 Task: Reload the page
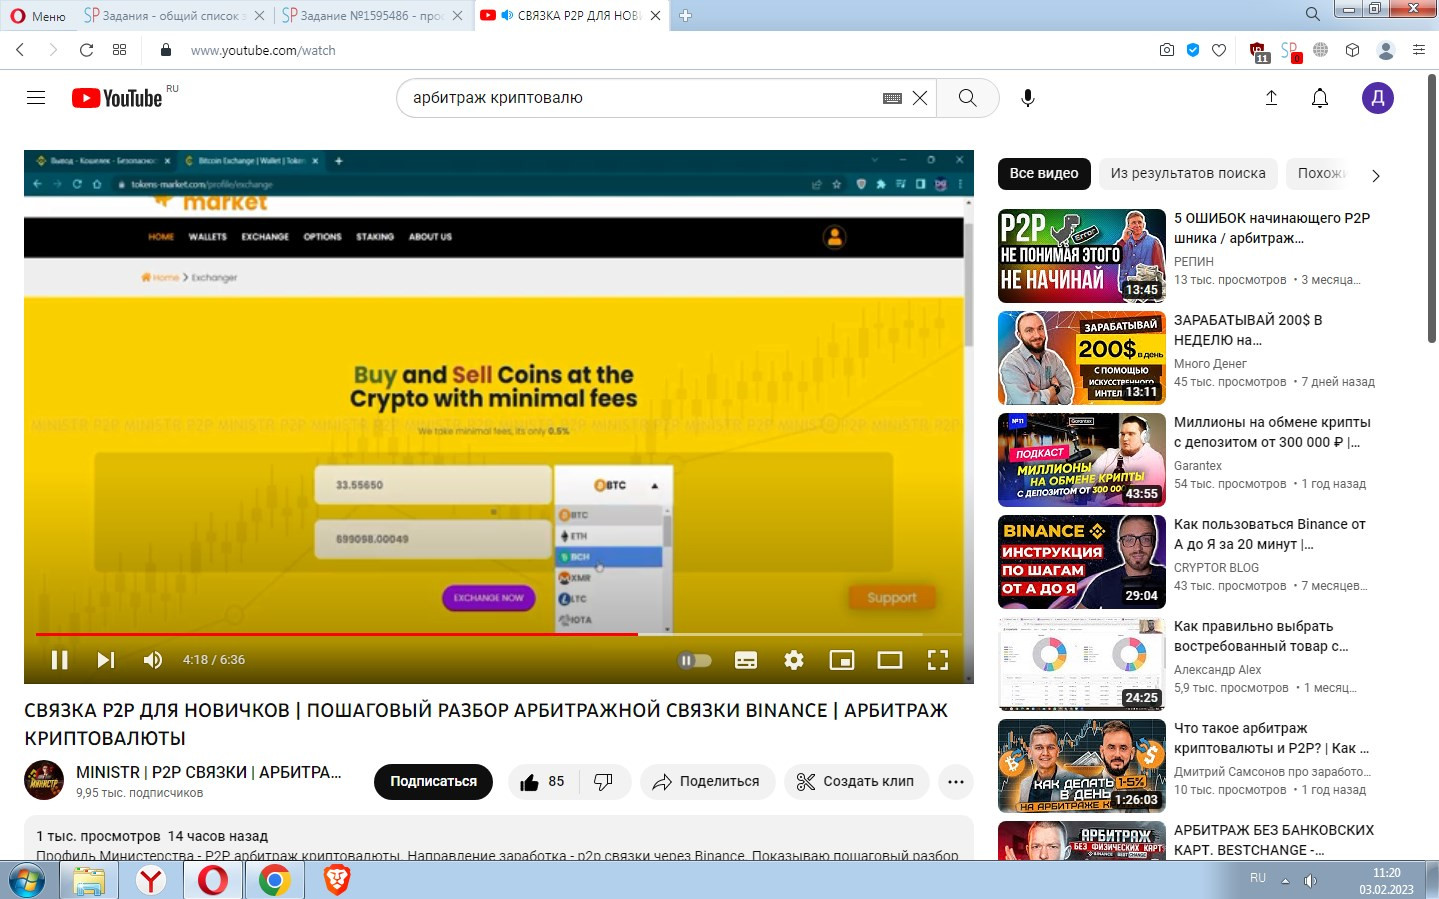pyautogui.click(x=87, y=50)
